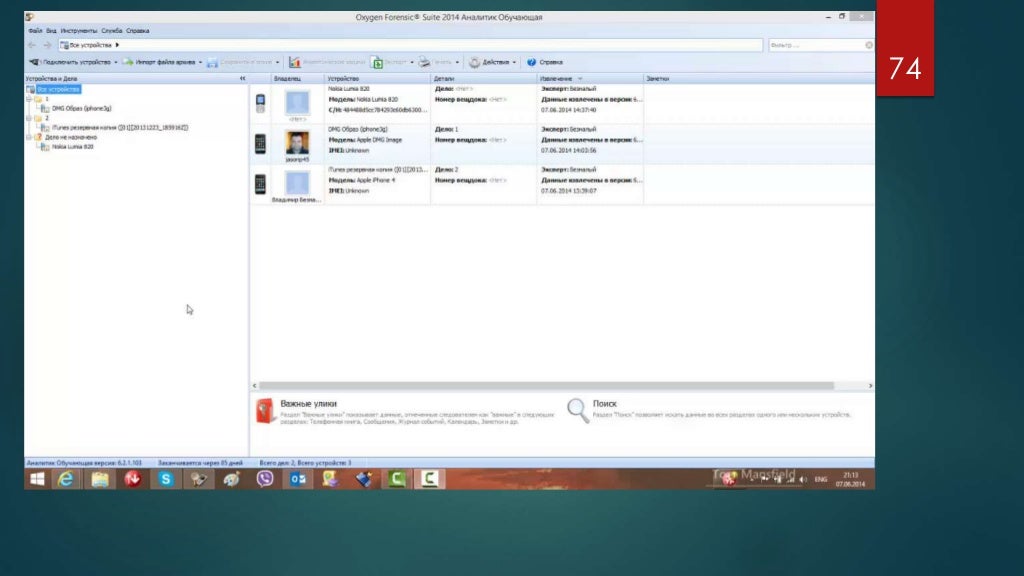Click the Все устройства breadcrumb arrow
This screenshot has width=1024, height=576.
pyautogui.click(x=117, y=45)
